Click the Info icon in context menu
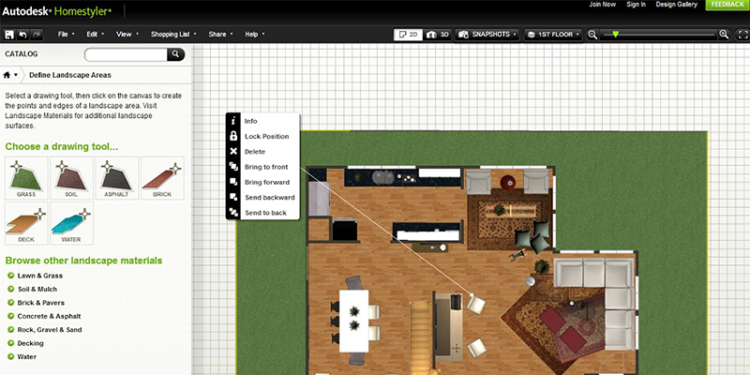 point(233,121)
